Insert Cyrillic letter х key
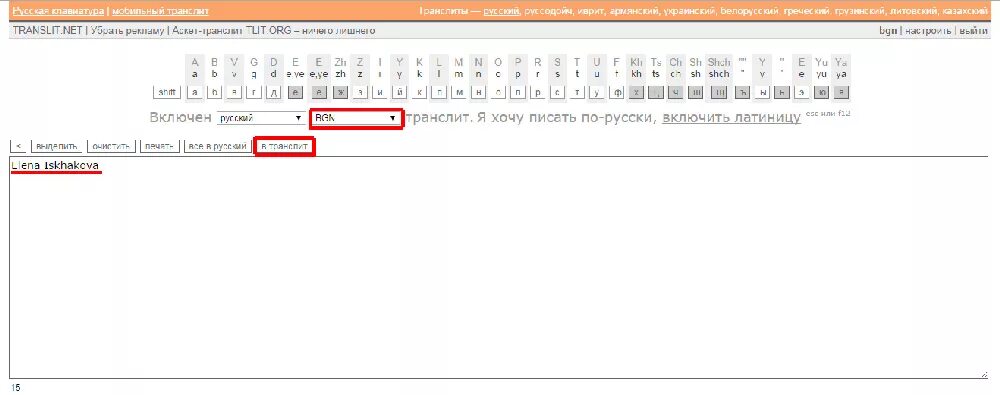 tap(636, 92)
